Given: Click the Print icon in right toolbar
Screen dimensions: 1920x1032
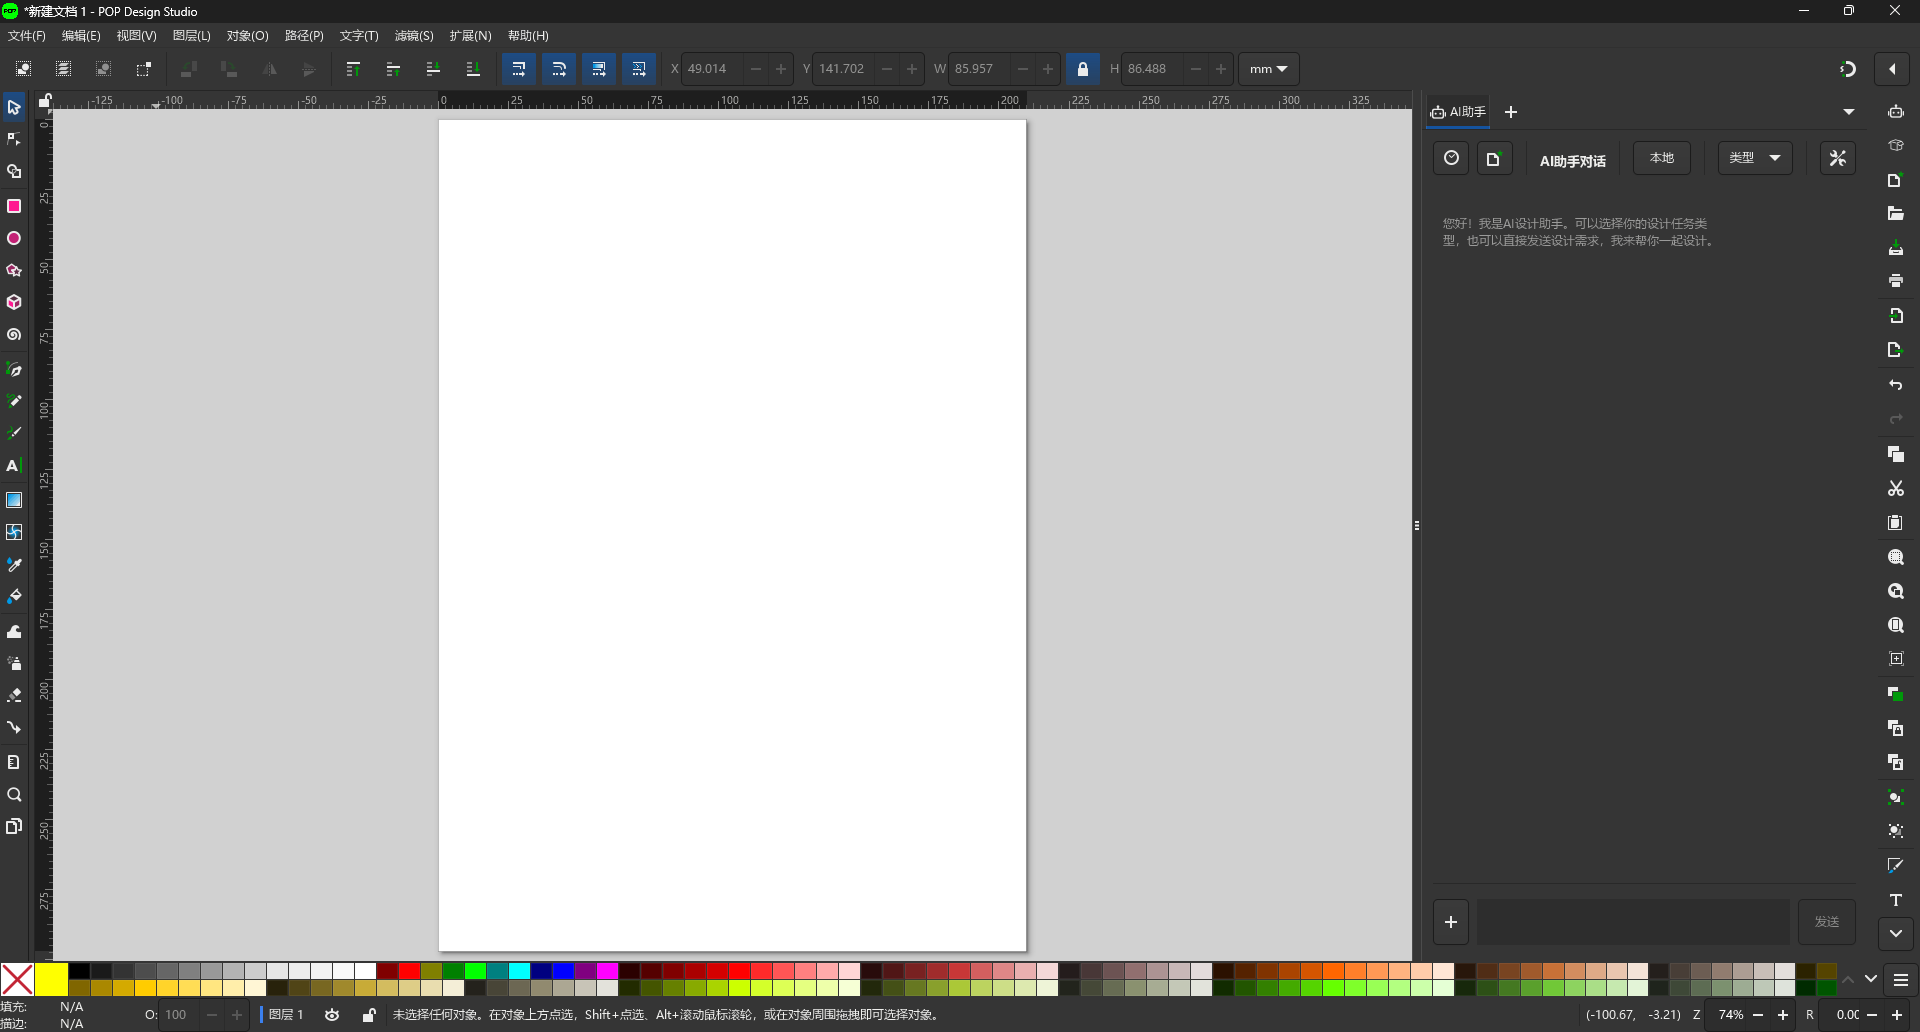Looking at the screenshot, I should (x=1895, y=281).
